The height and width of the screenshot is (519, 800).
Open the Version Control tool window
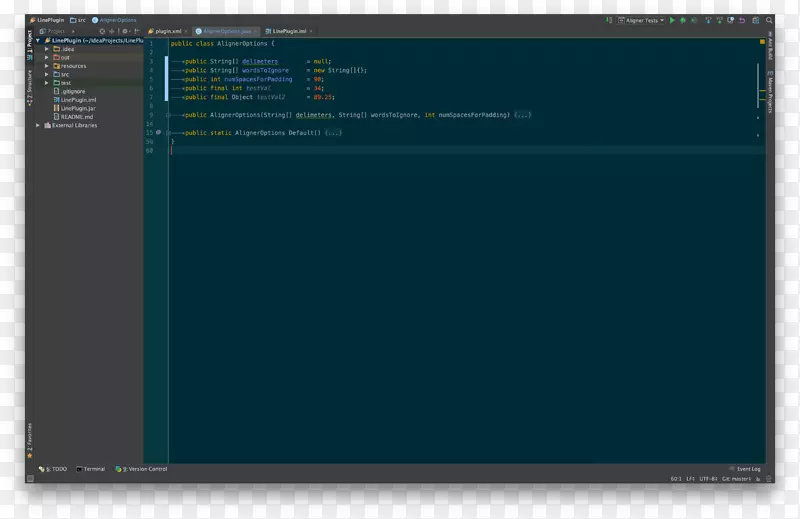143,468
